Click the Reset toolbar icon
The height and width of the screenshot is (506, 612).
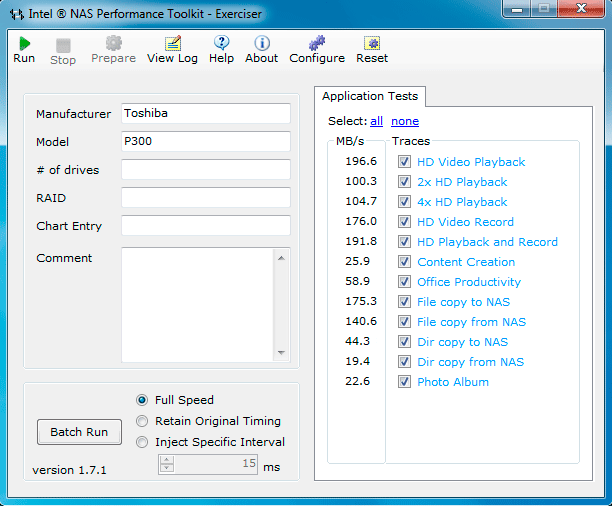click(372, 44)
